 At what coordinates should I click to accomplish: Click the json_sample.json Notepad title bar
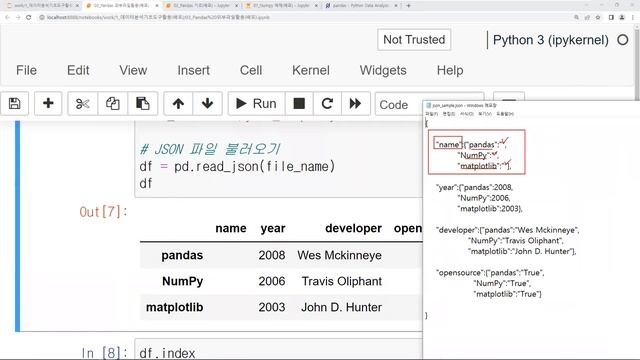(x=531, y=105)
